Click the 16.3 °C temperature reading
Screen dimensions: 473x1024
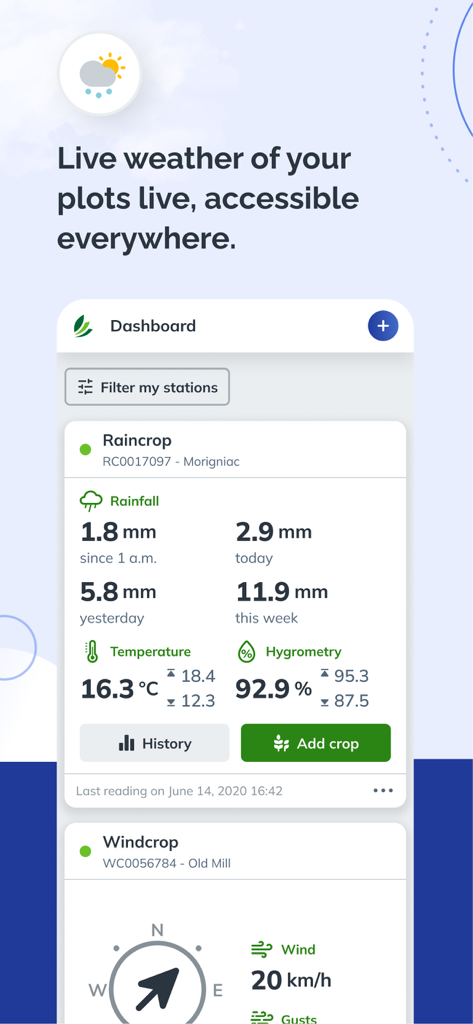tap(120, 689)
